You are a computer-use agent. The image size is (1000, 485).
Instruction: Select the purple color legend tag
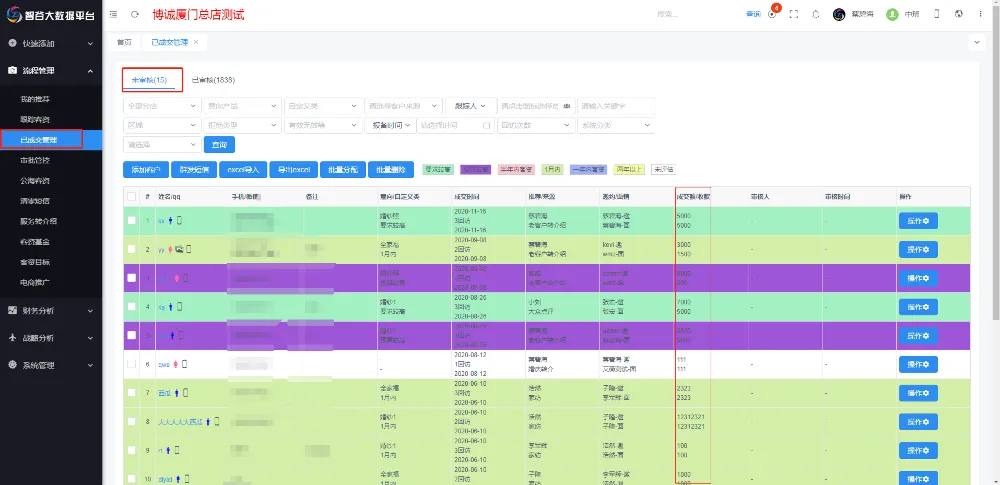coord(475,170)
